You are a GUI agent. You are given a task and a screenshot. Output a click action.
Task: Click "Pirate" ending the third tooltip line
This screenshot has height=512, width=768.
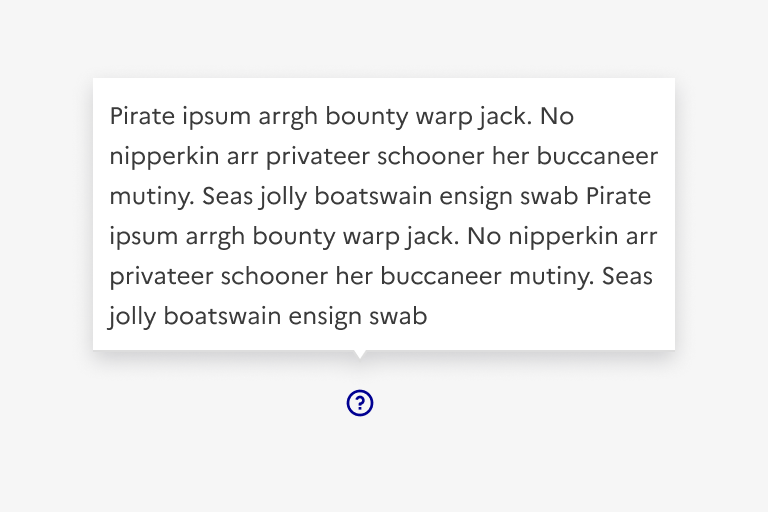(x=618, y=197)
